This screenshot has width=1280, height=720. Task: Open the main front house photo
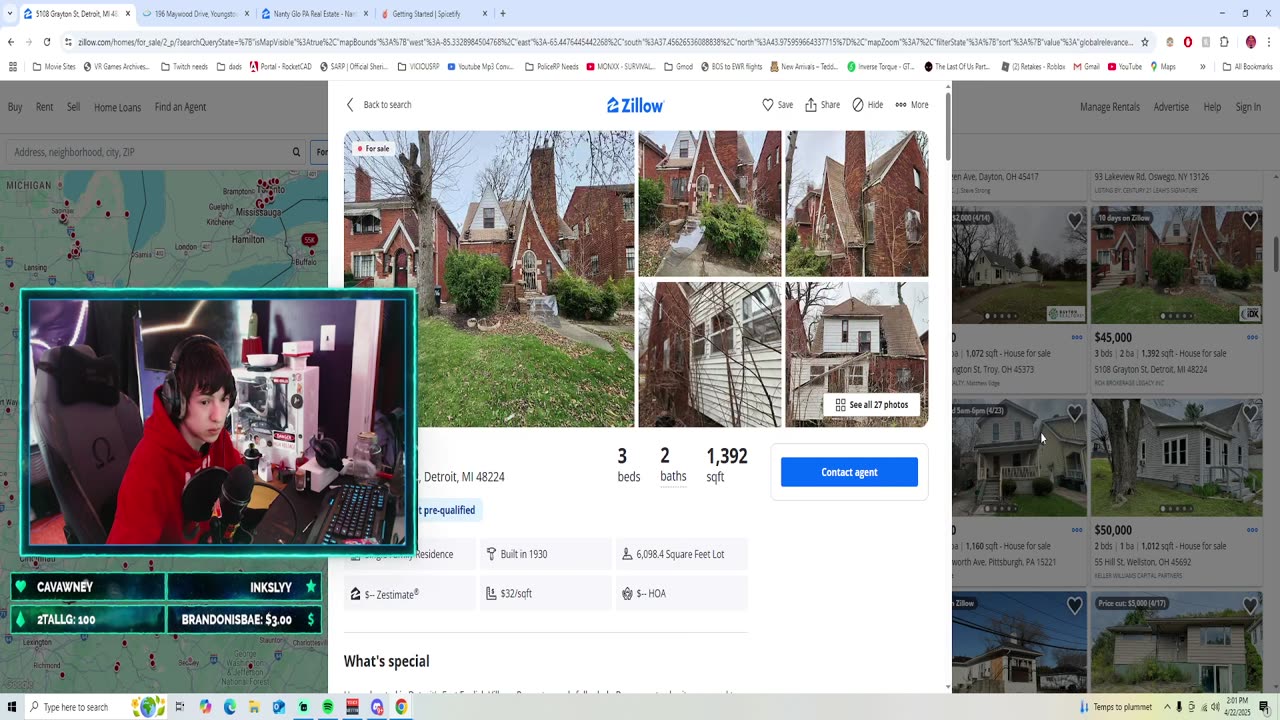click(489, 279)
